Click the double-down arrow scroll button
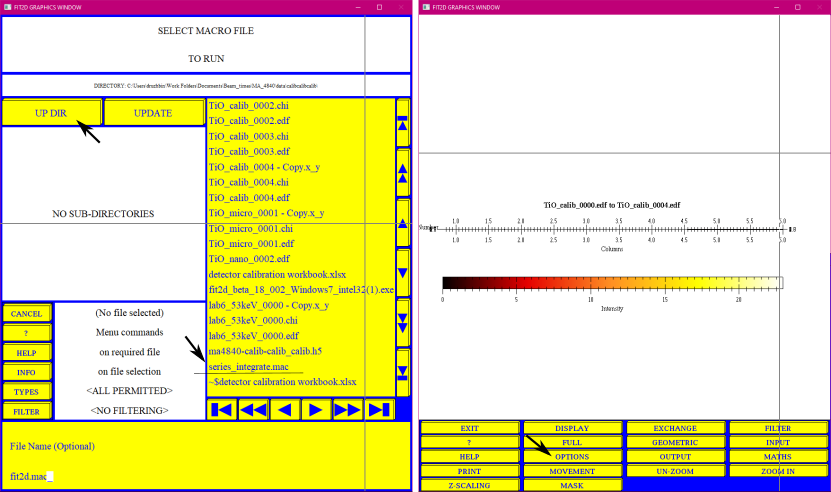Image resolution: width=831 pixels, height=492 pixels. click(403, 322)
